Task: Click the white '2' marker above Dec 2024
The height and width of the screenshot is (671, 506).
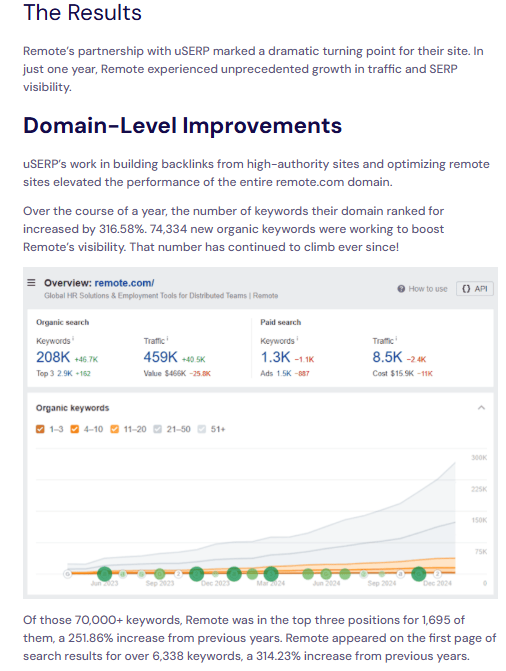Action: click(x=438, y=573)
